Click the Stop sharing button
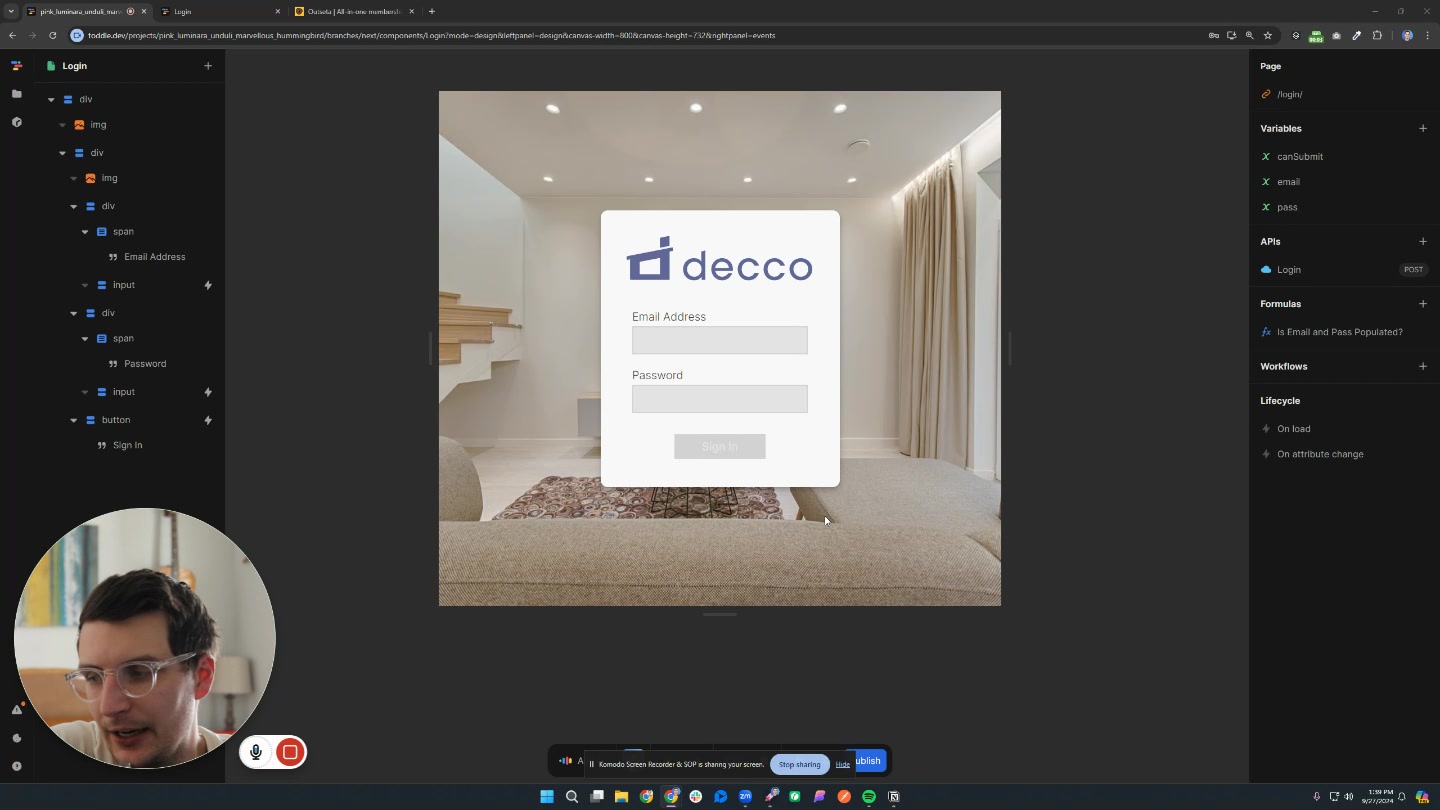 [799, 765]
